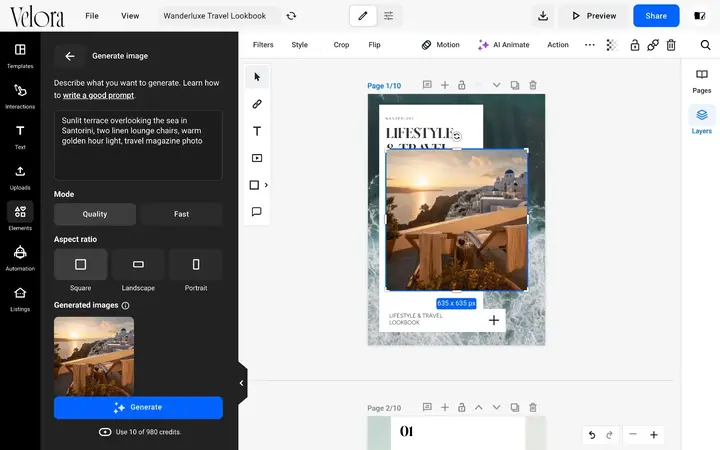Open the Automation sidebar panel

(20, 258)
